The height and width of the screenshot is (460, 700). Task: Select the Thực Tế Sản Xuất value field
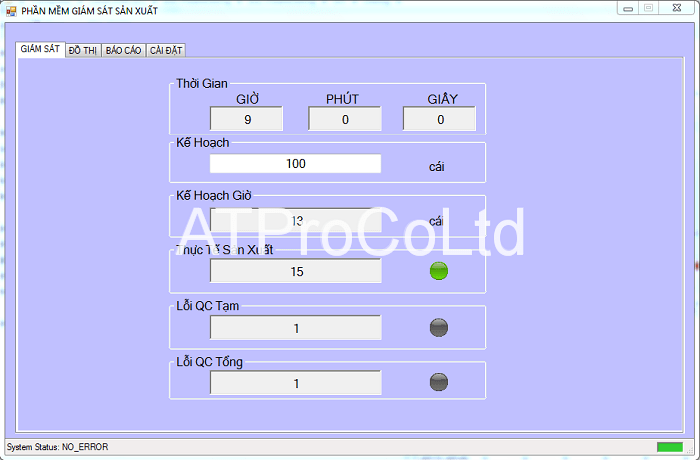[295, 271]
